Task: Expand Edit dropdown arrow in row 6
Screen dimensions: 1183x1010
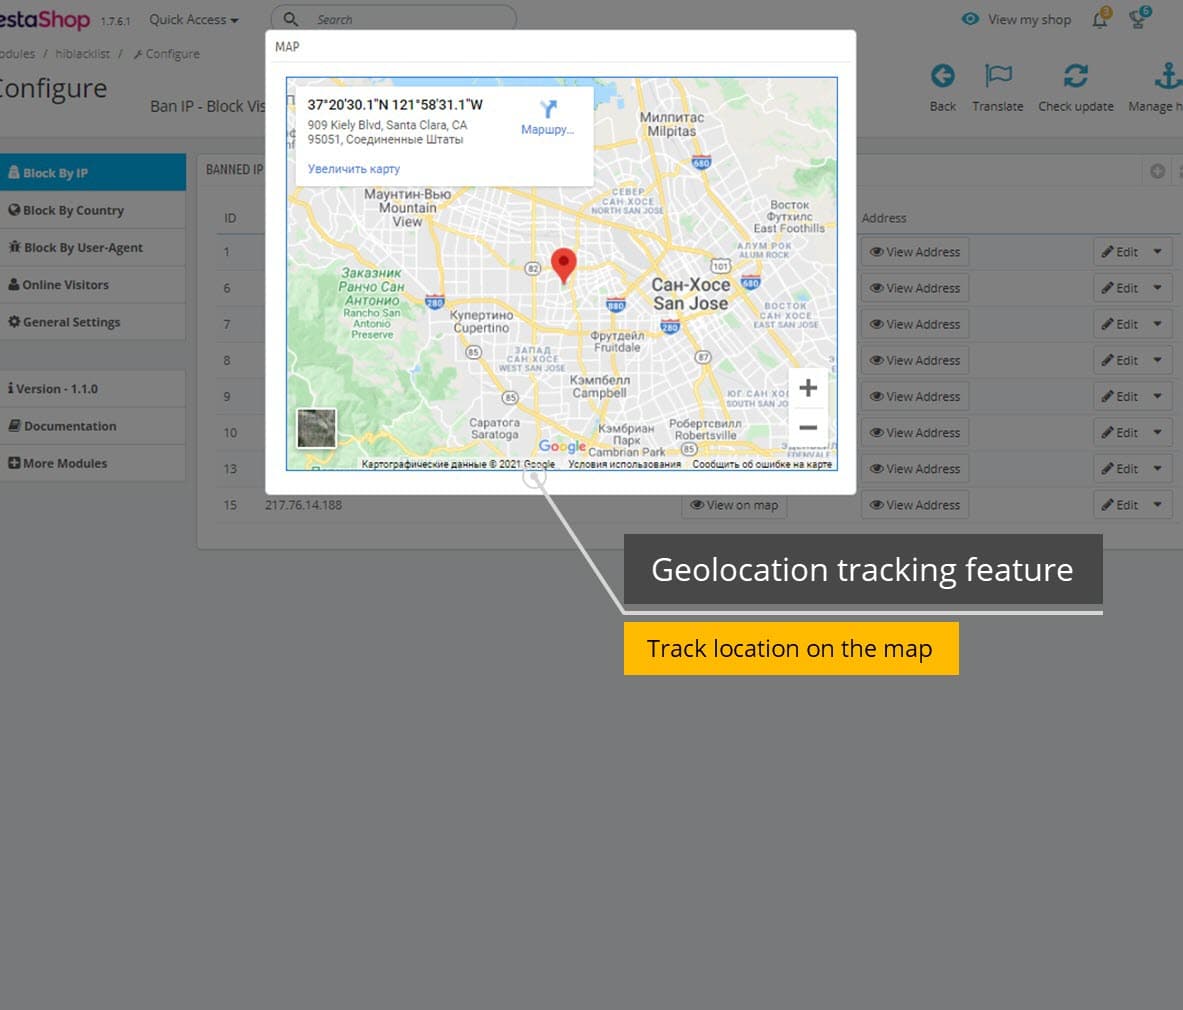Action: (x=1158, y=288)
